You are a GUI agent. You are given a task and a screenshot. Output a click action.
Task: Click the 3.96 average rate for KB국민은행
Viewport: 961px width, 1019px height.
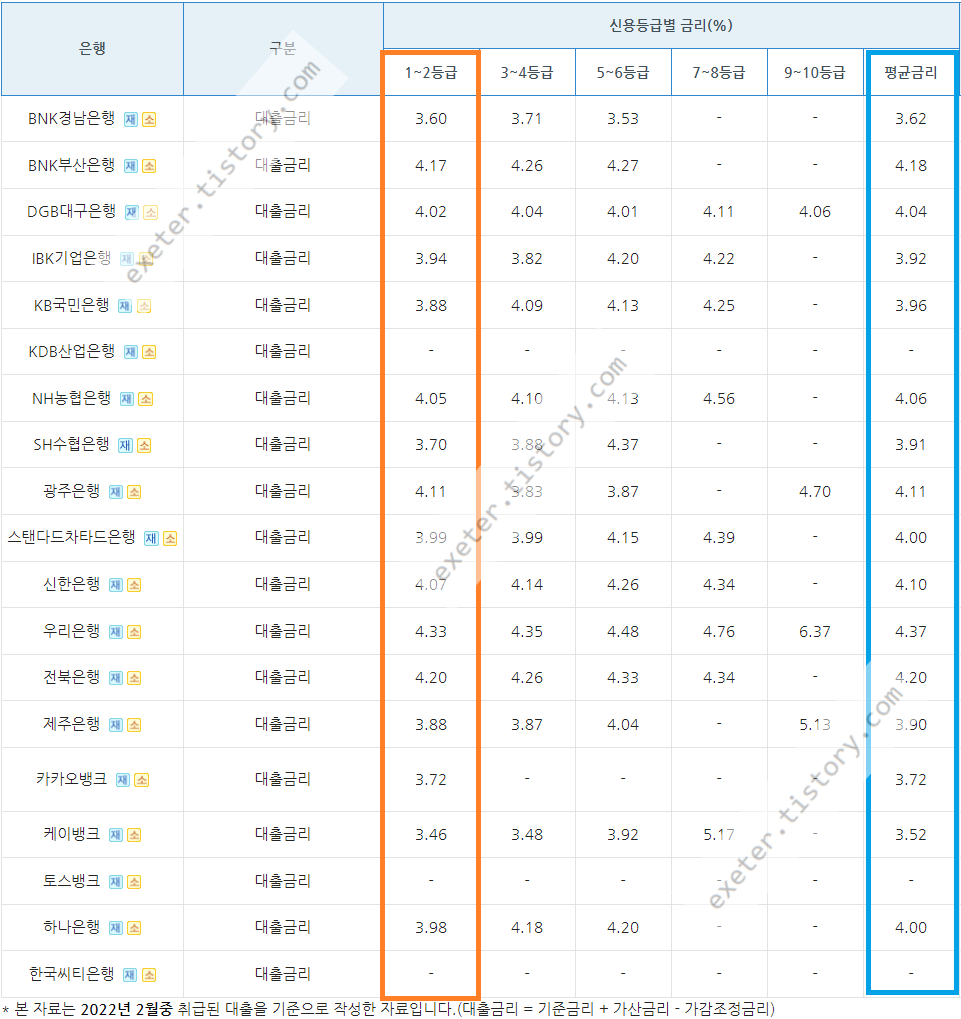click(x=911, y=306)
